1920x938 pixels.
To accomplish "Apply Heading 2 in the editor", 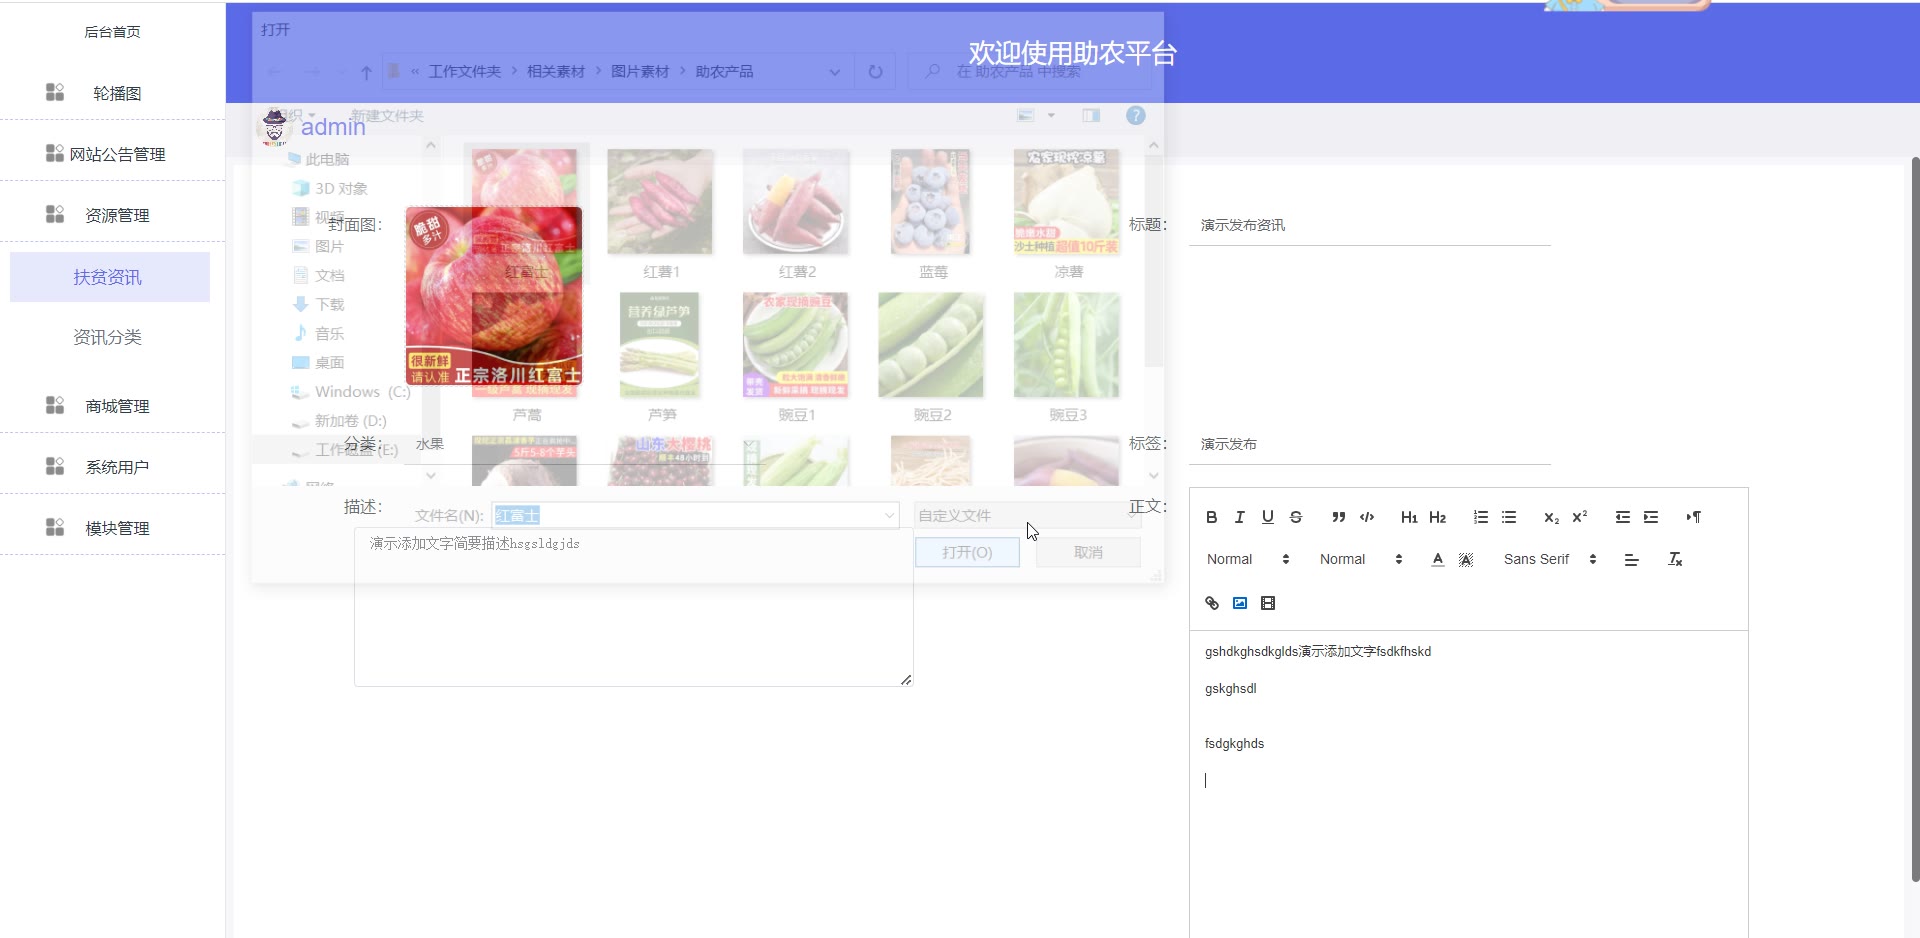I will pos(1437,517).
